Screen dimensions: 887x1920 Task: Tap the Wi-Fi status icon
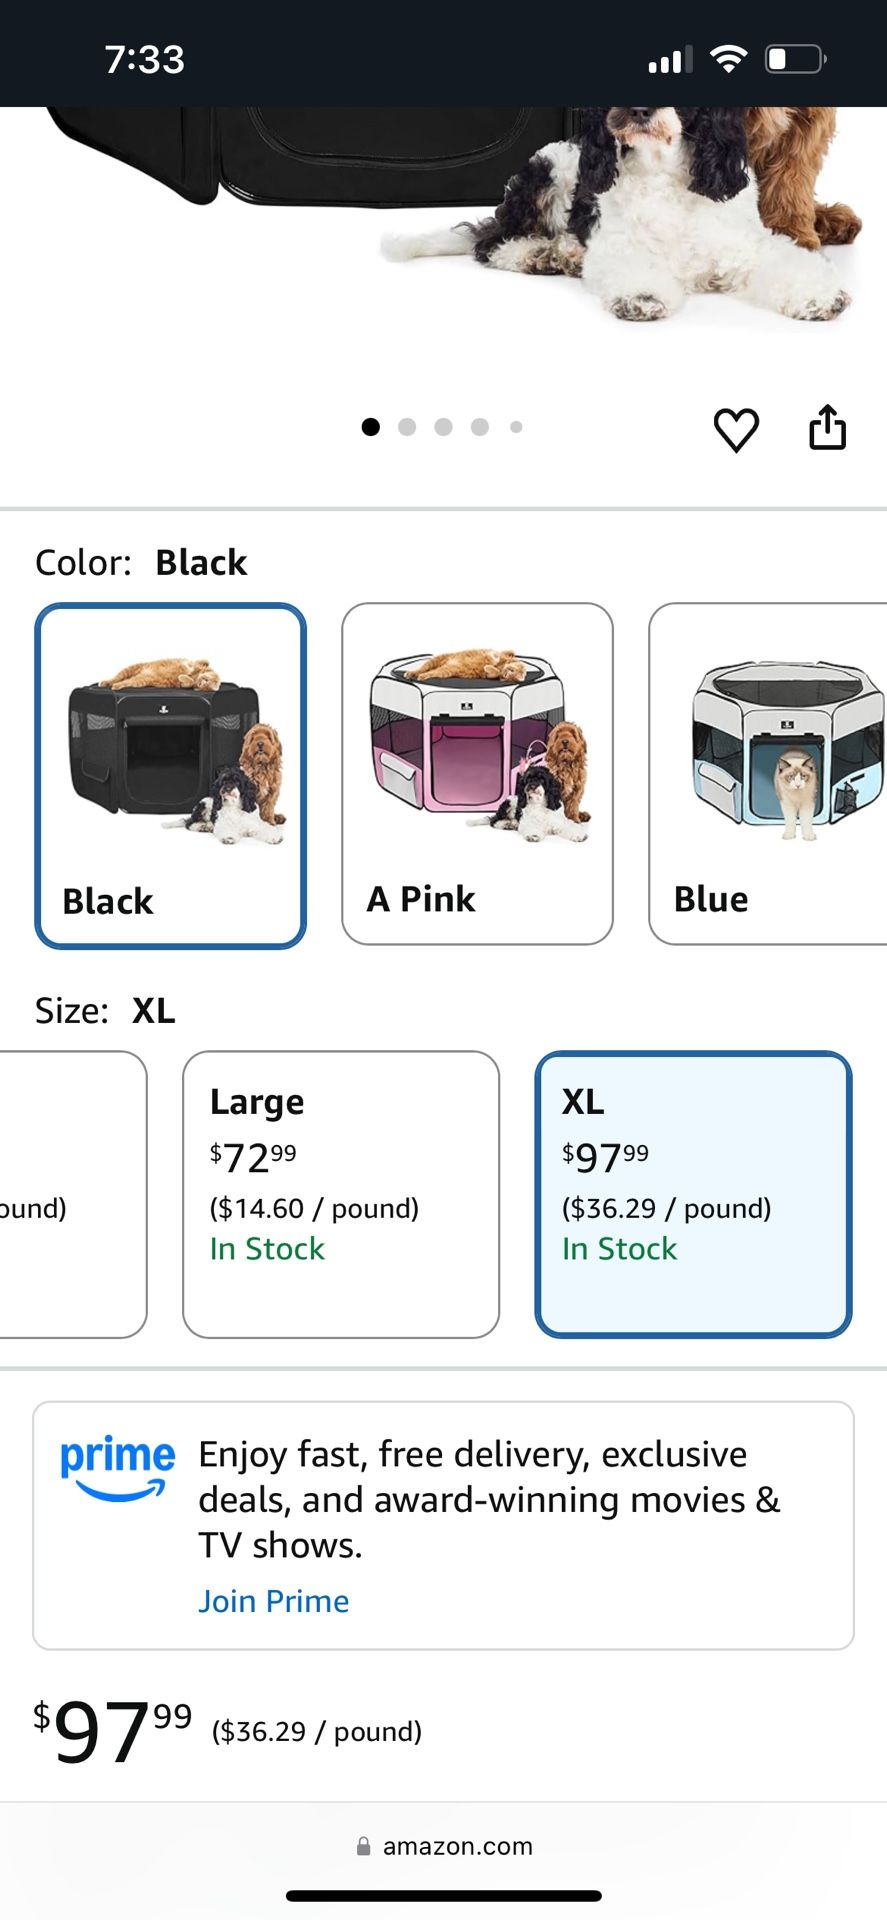click(x=728, y=60)
